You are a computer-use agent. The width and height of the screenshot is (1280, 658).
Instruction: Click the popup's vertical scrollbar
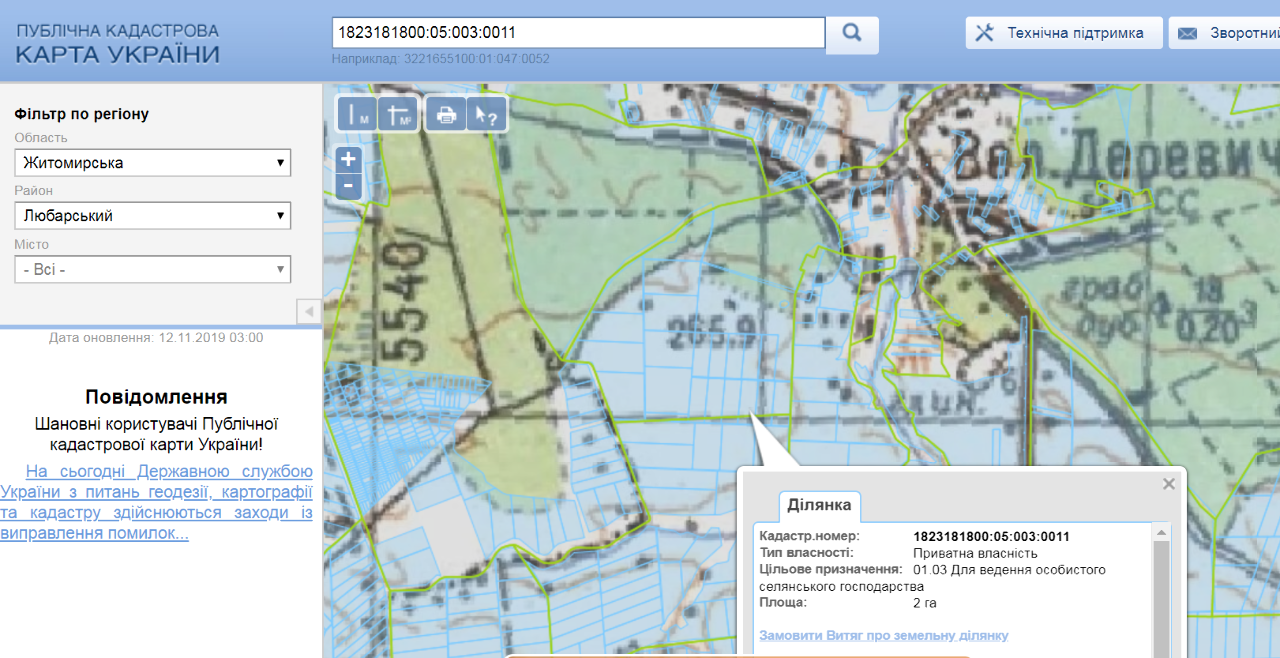(1161, 590)
